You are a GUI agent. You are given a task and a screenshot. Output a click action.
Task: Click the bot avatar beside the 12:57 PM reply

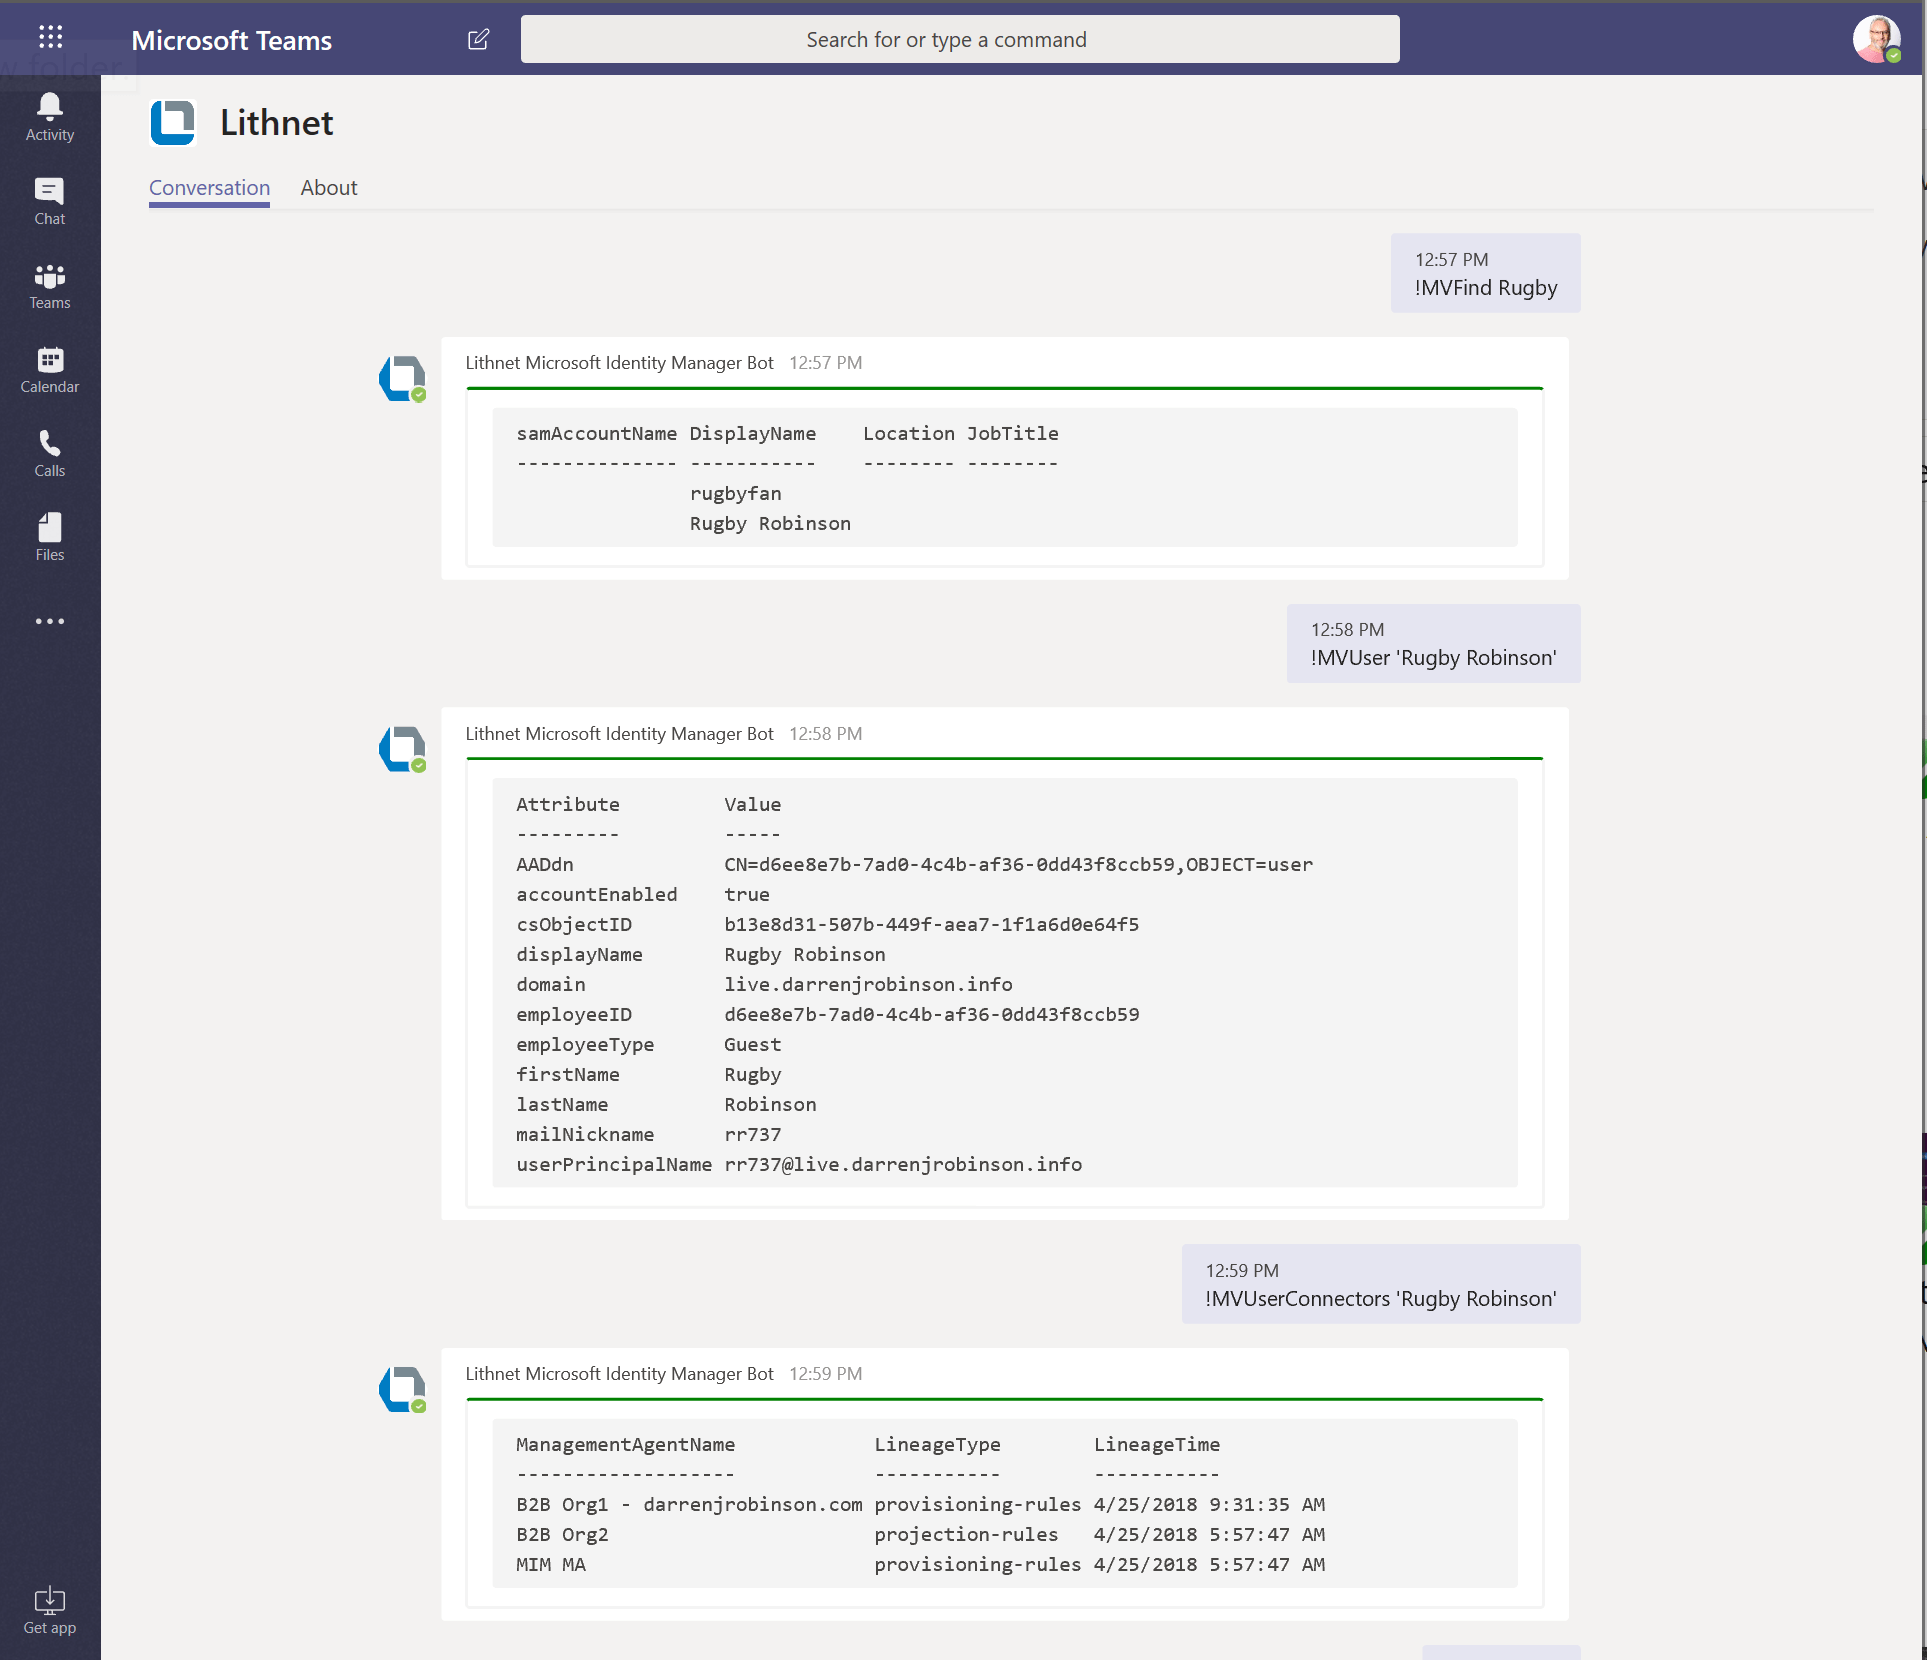(x=402, y=379)
